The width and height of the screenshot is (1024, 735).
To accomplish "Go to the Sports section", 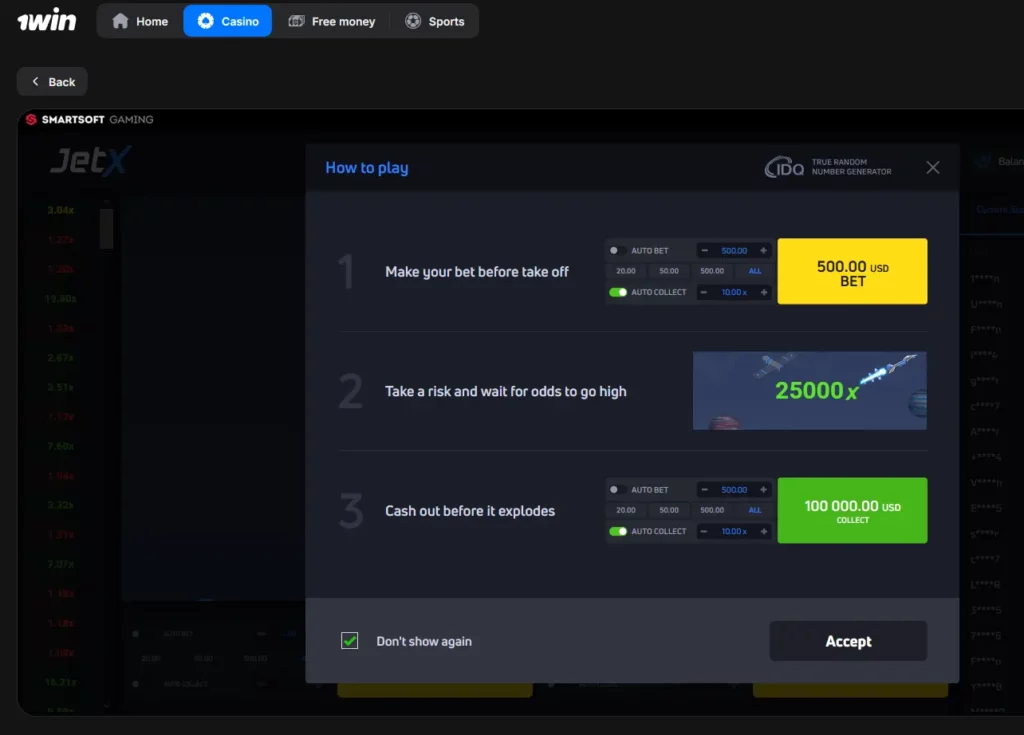I will coord(435,21).
